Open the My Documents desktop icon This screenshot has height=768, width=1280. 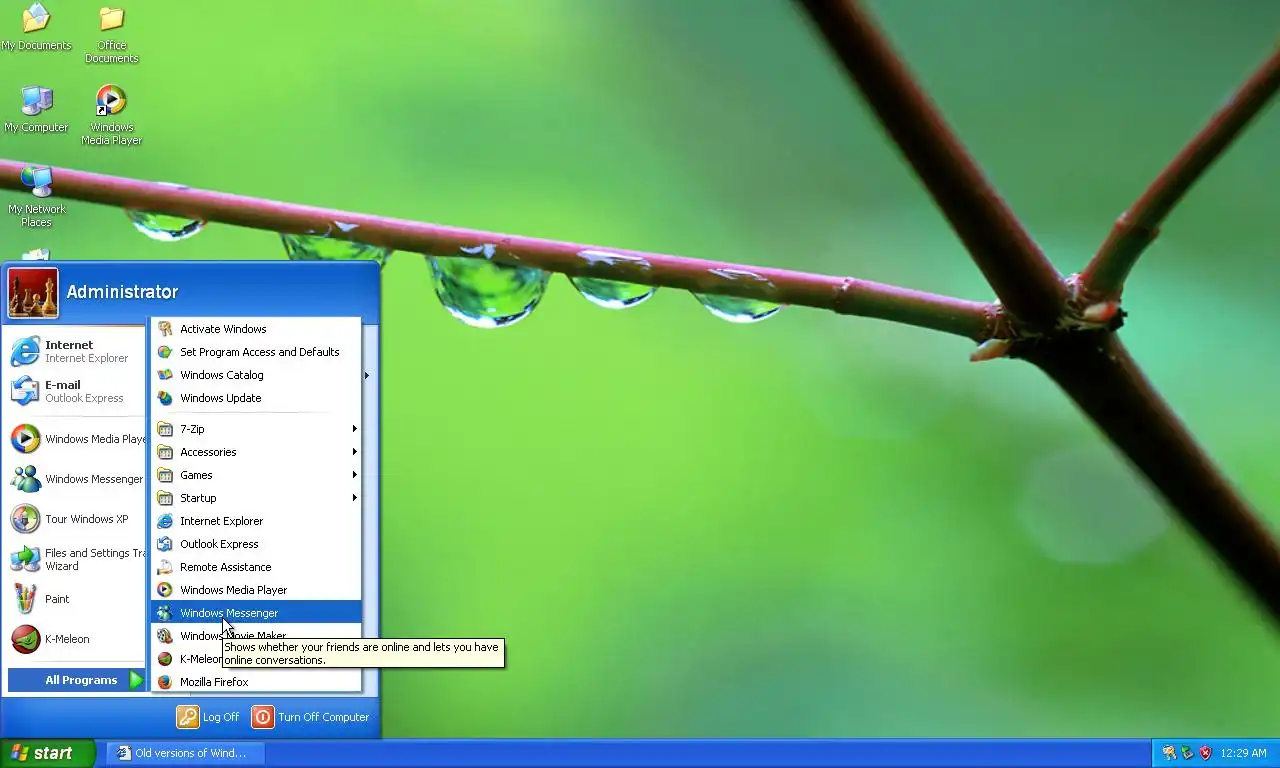click(36, 27)
